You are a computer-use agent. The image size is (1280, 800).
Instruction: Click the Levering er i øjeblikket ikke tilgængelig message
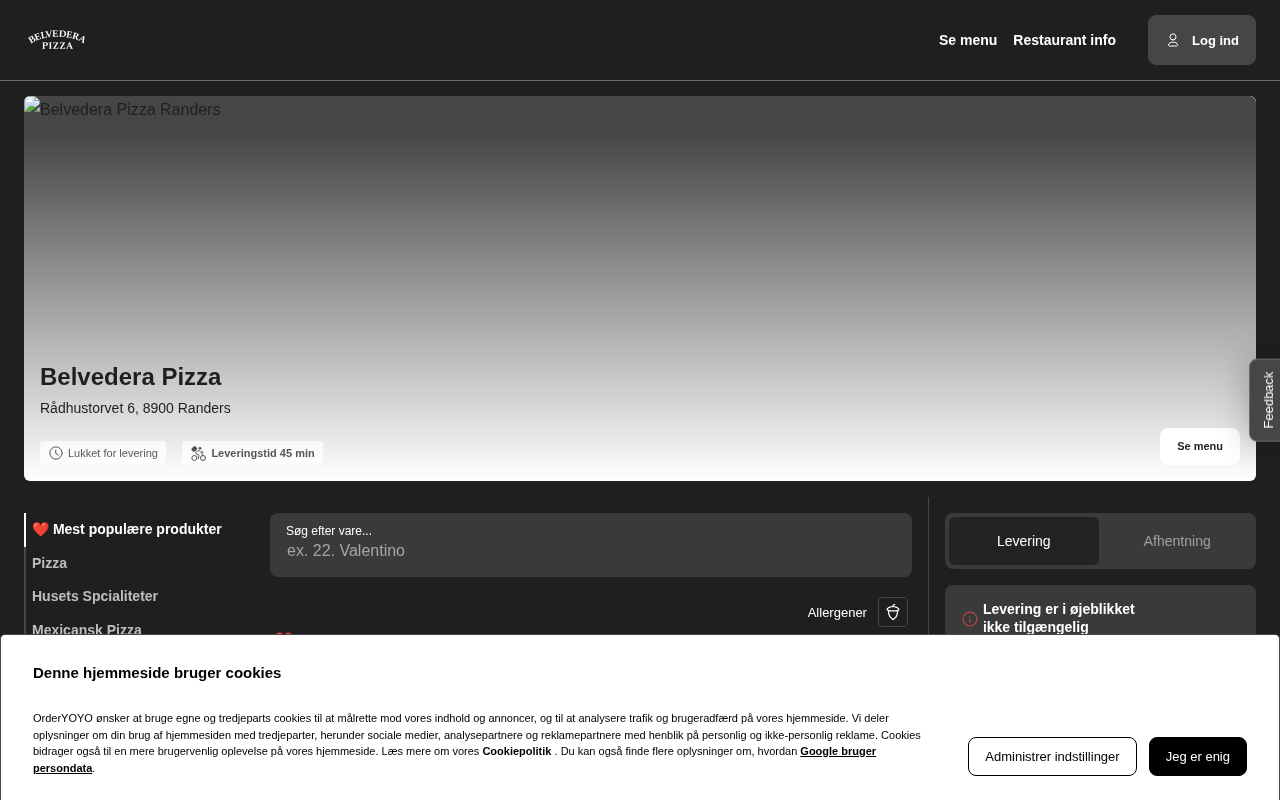tap(1059, 618)
